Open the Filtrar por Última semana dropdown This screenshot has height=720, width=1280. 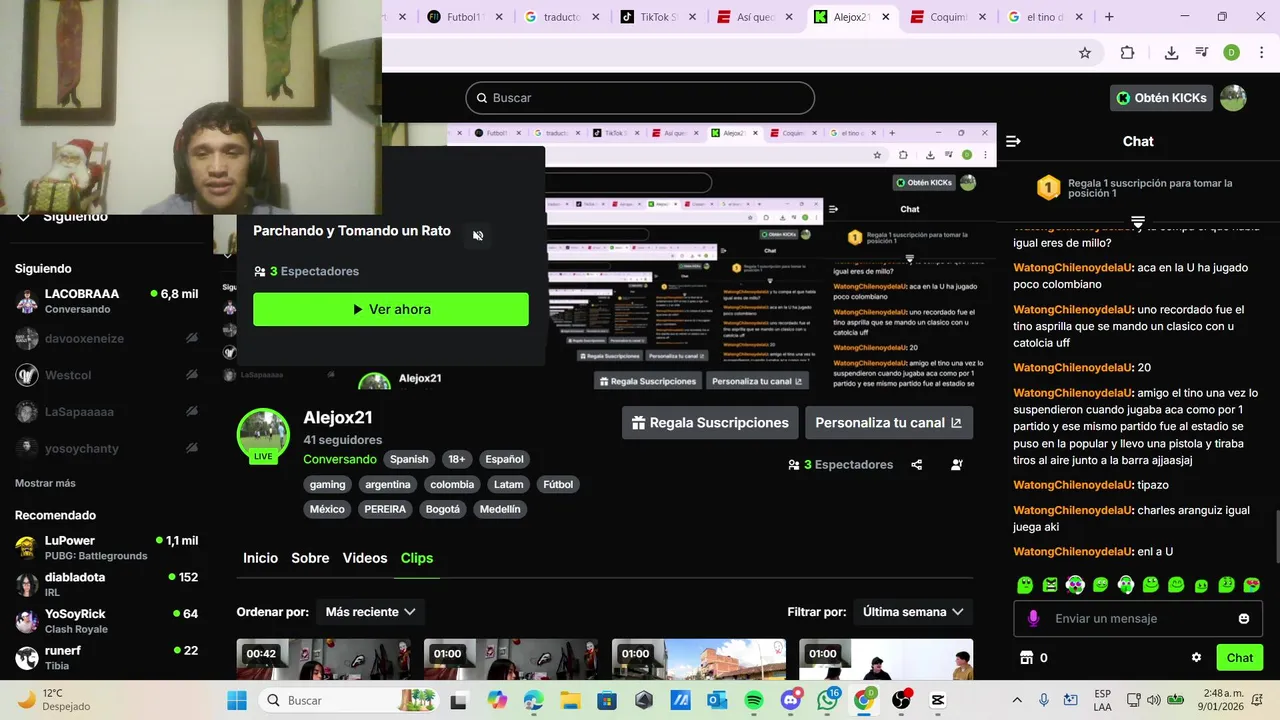tap(913, 612)
